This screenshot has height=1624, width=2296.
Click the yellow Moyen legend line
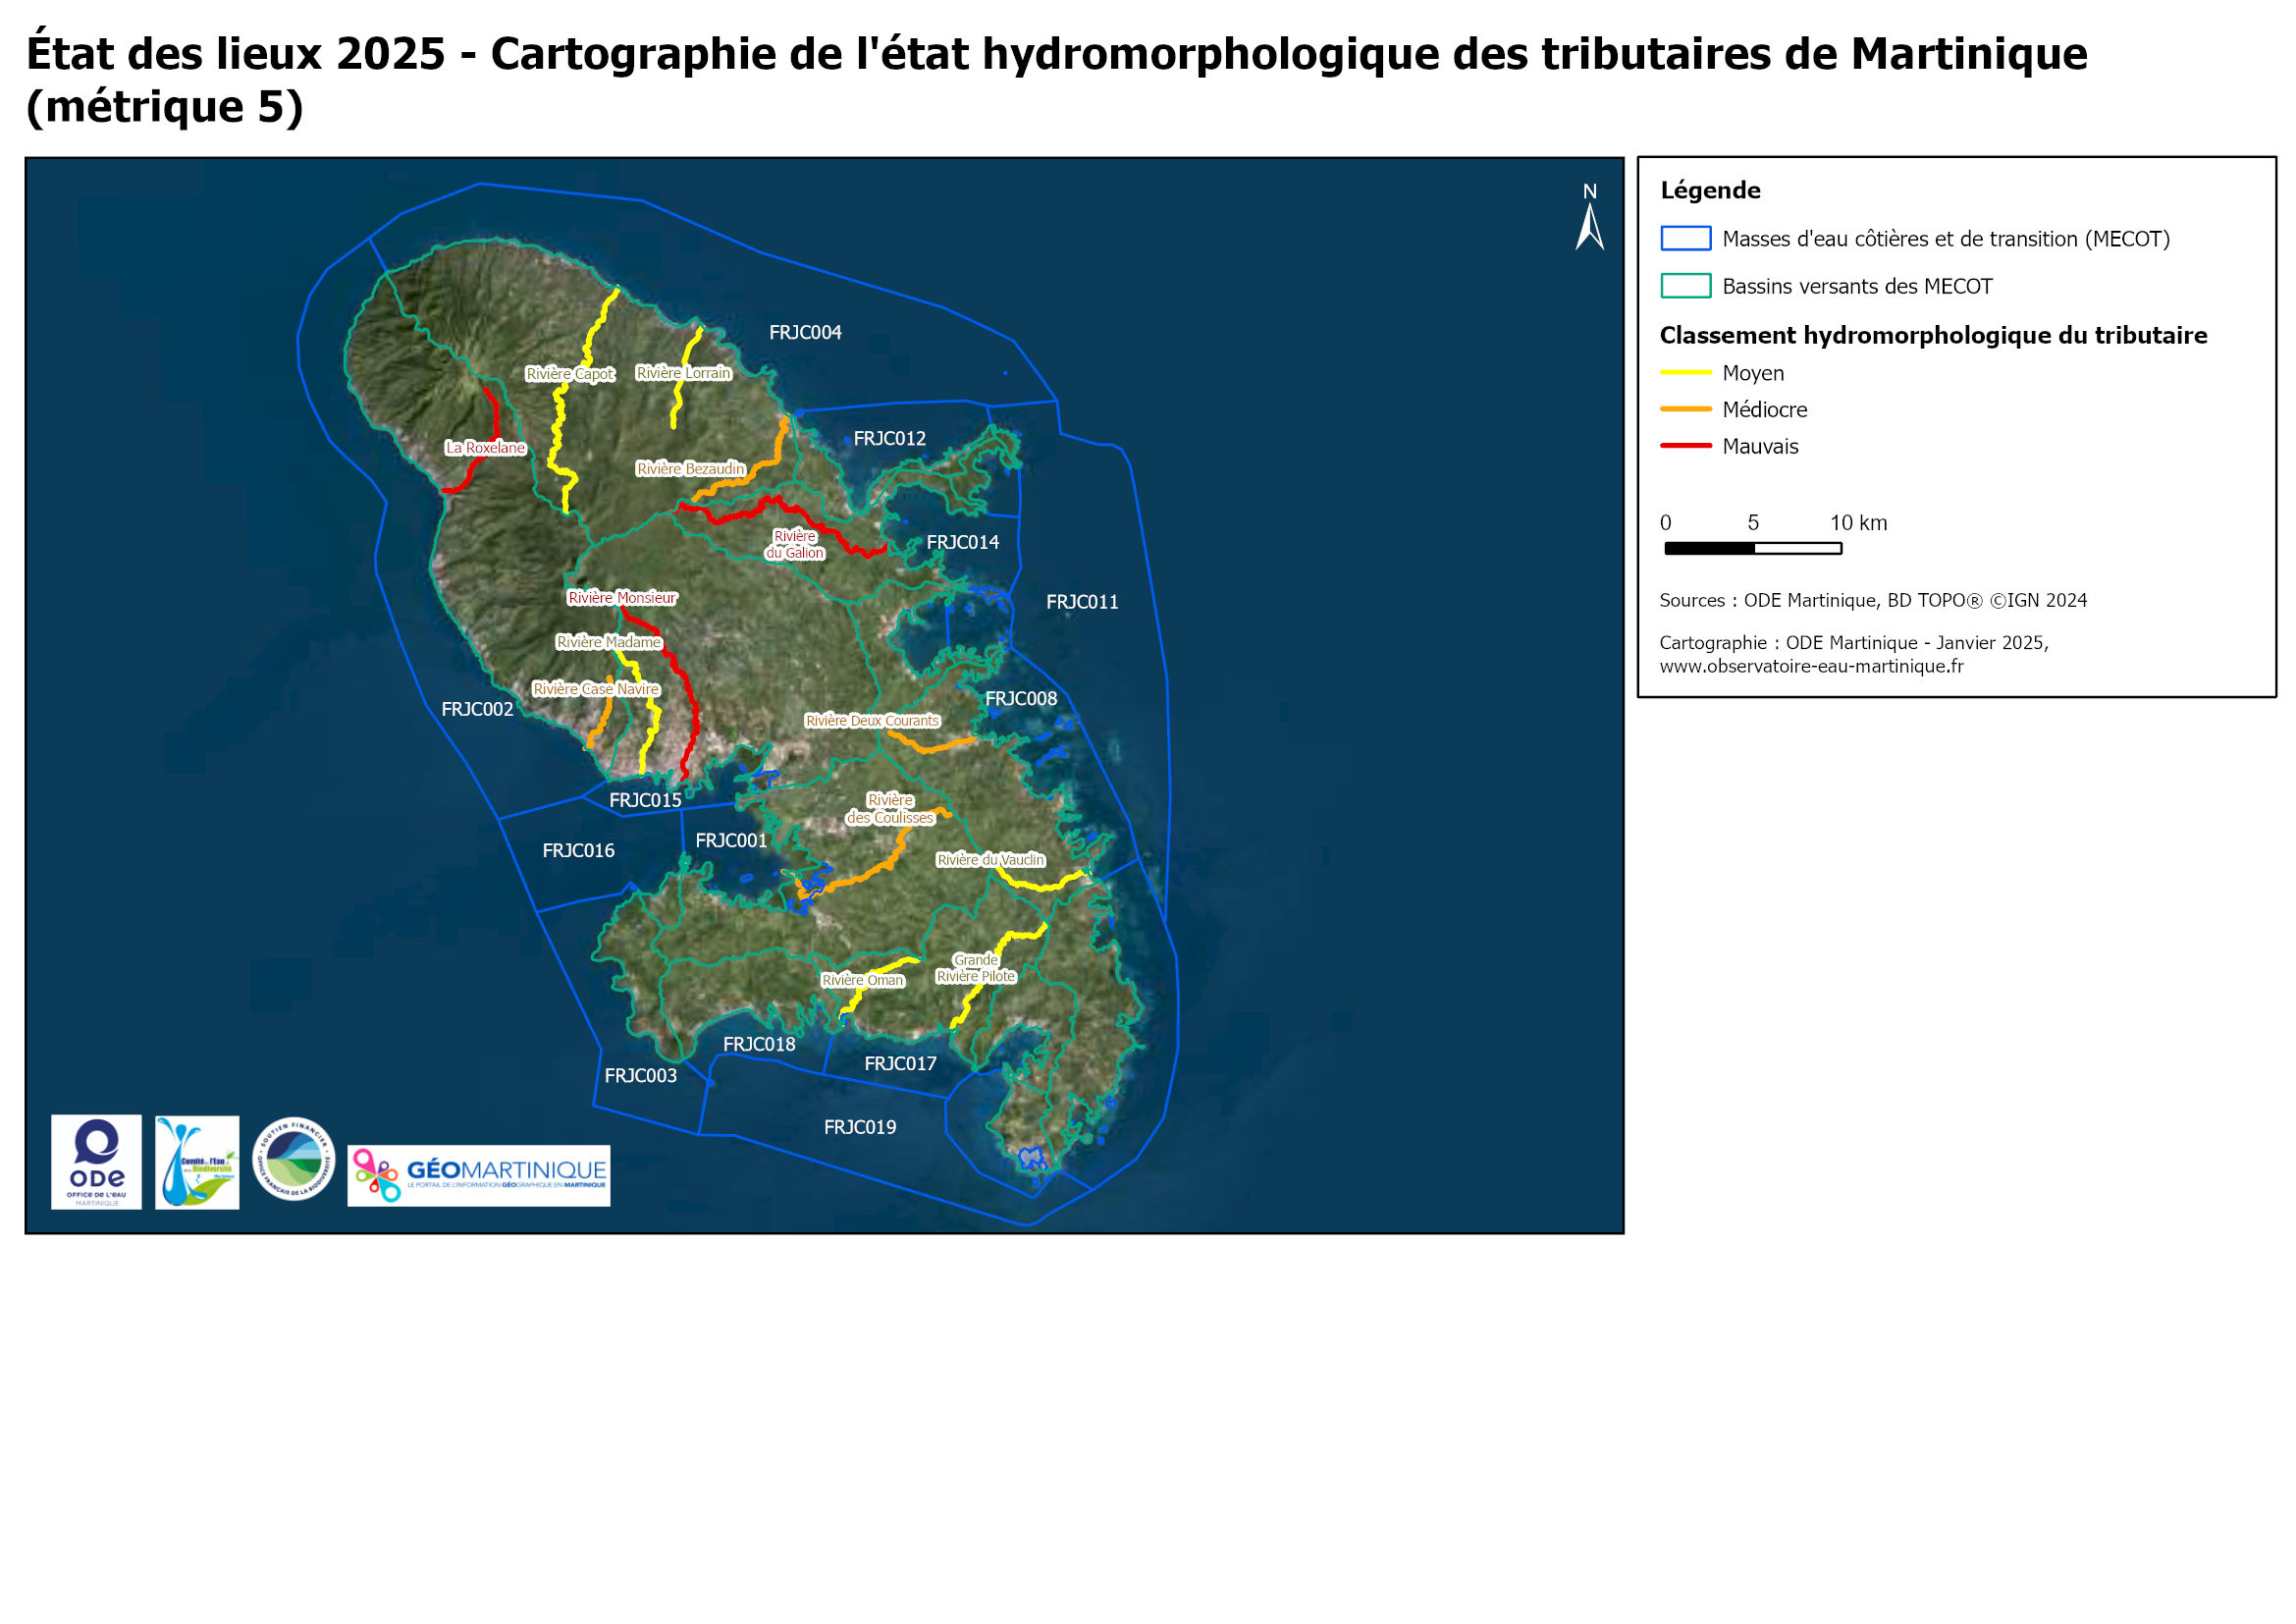click(x=1685, y=373)
